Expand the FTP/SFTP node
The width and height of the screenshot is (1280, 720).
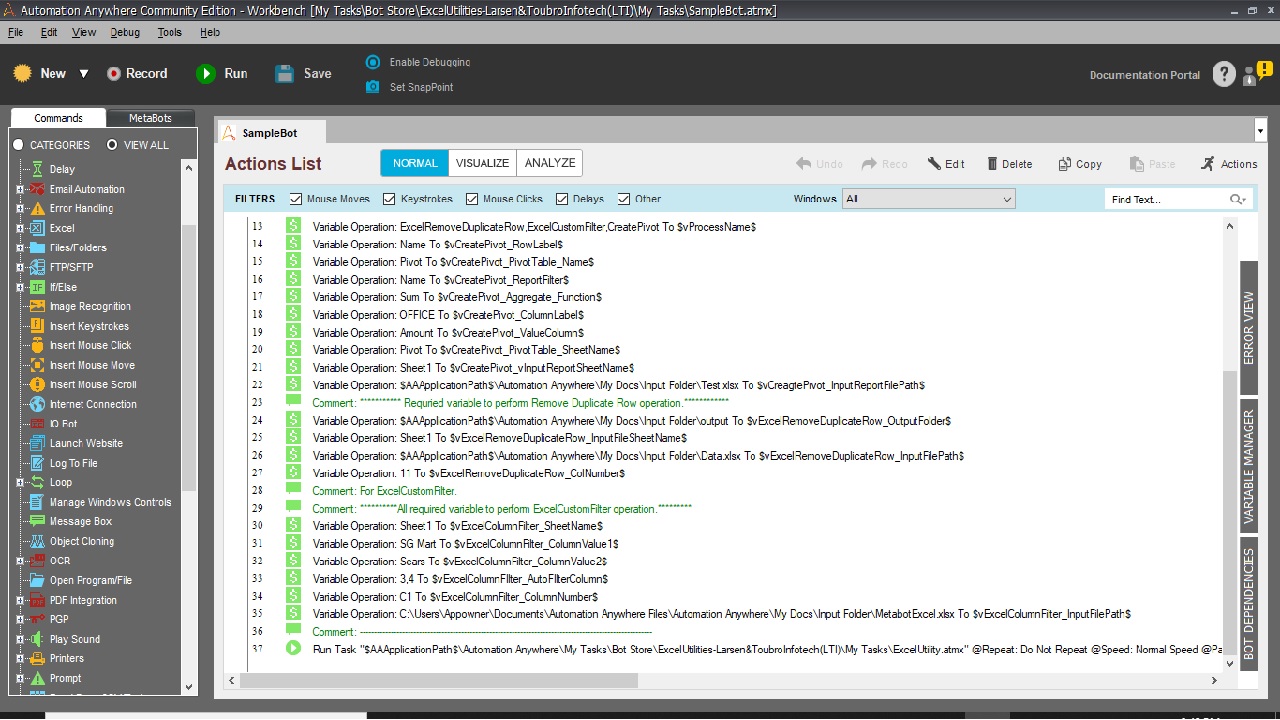[20, 267]
